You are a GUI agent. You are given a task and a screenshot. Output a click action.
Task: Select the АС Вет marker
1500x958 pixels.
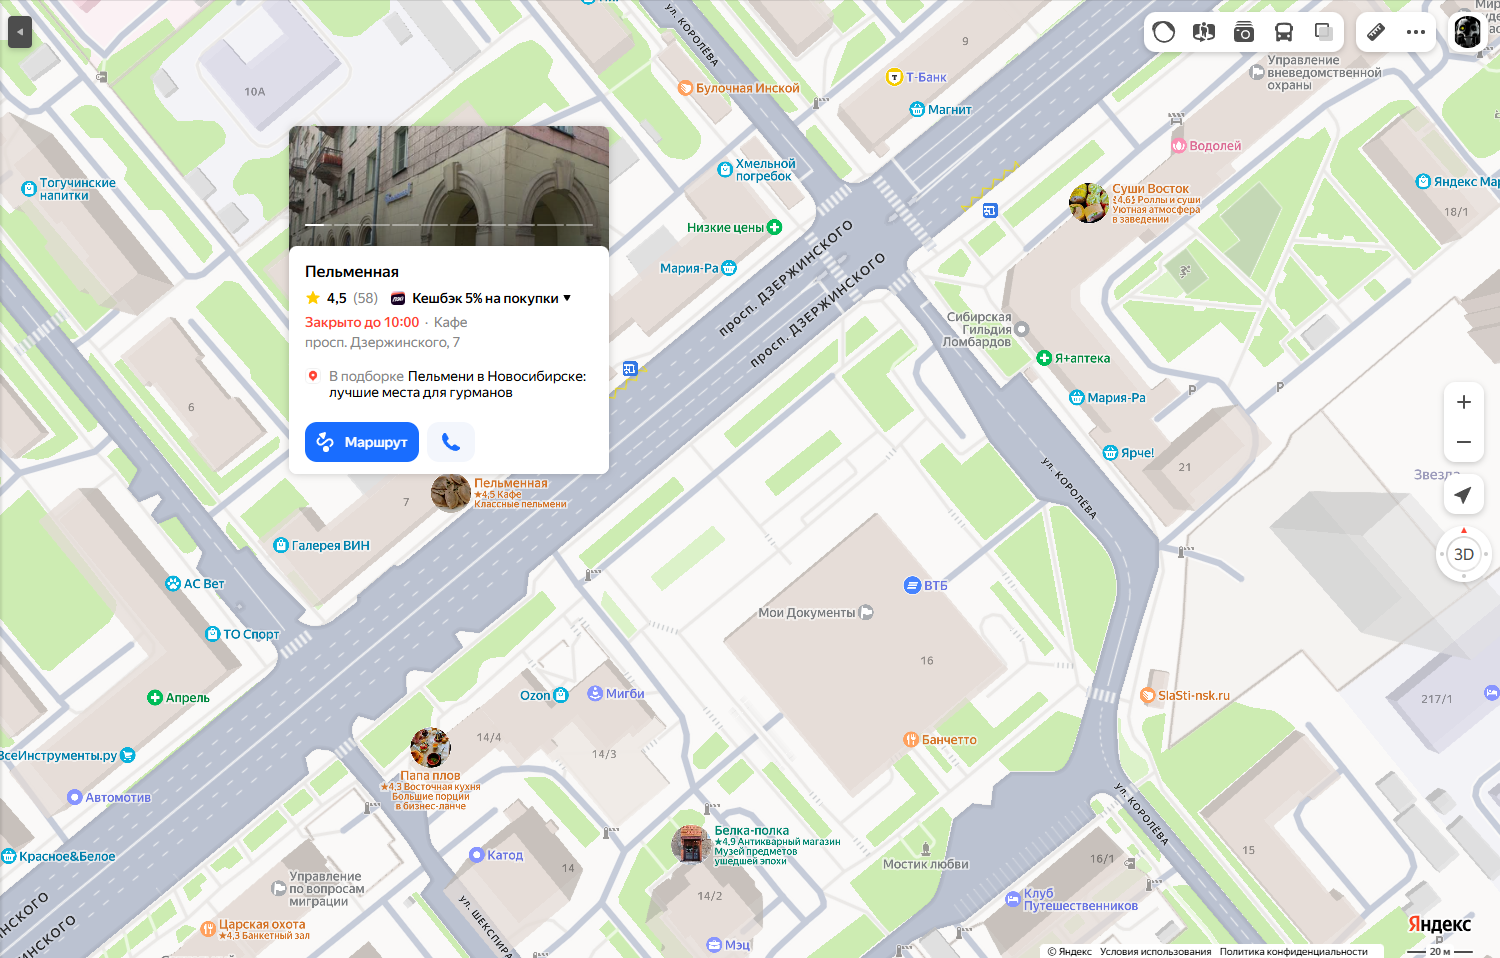[x=173, y=584]
